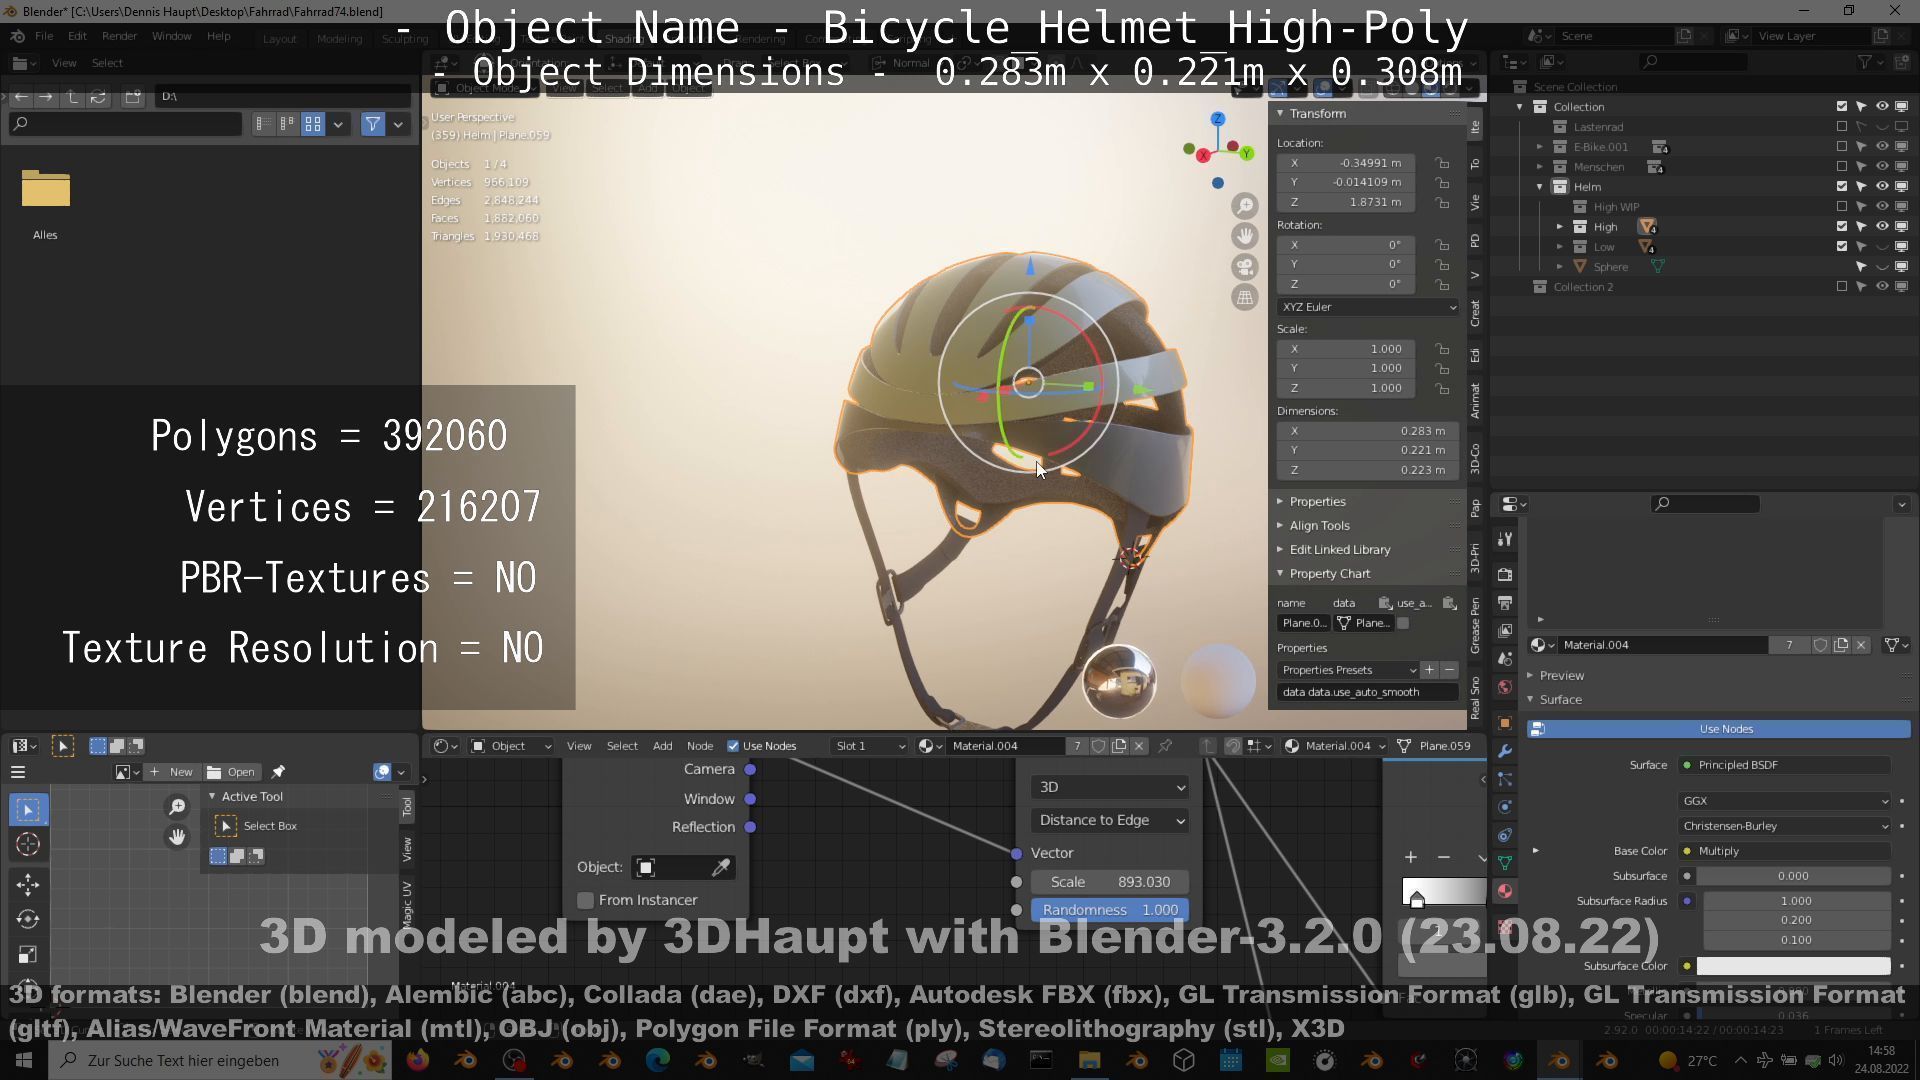The image size is (1920, 1080).
Task: Open the Material properties tab
Action: (x=1505, y=891)
